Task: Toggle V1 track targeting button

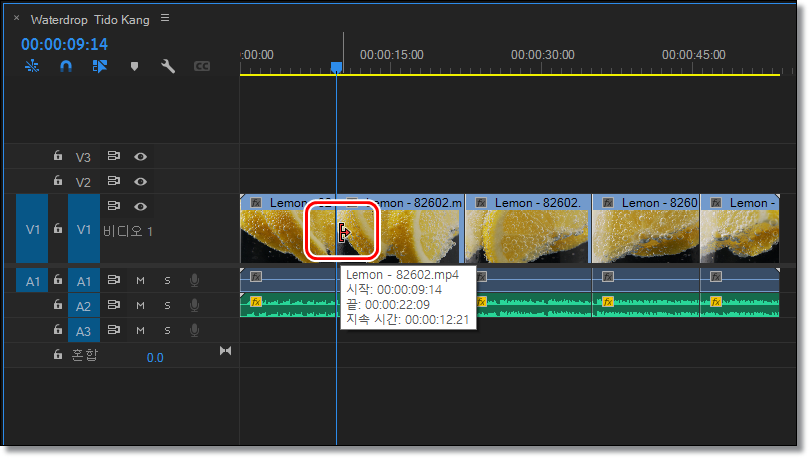Action: click(84, 229)
